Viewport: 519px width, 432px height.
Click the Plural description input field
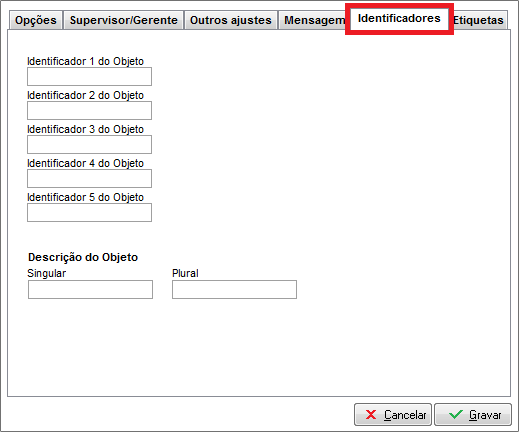234,289
